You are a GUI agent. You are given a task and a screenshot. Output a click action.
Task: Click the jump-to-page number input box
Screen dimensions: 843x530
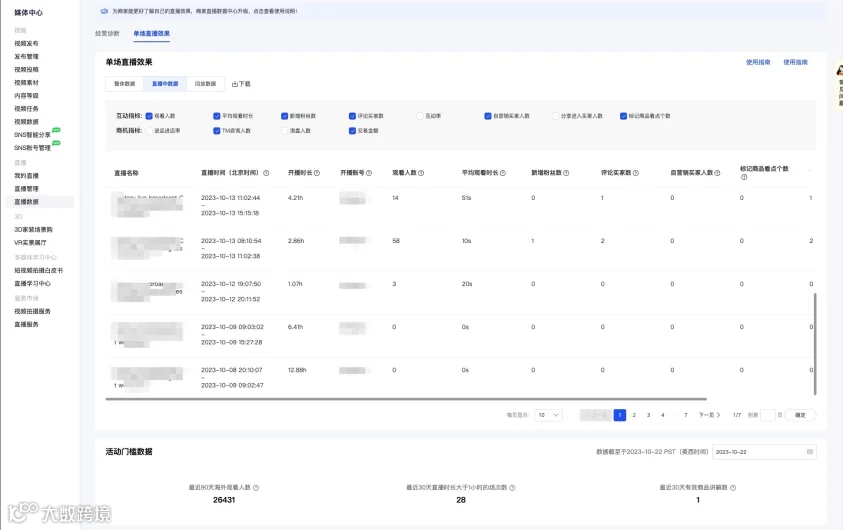point(768,415)
